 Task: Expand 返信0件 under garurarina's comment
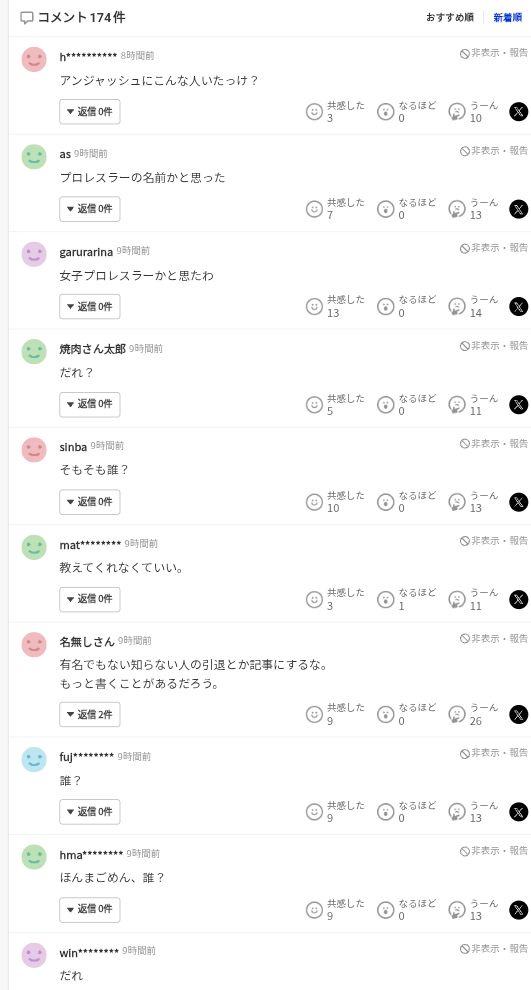tap(90, 306)
